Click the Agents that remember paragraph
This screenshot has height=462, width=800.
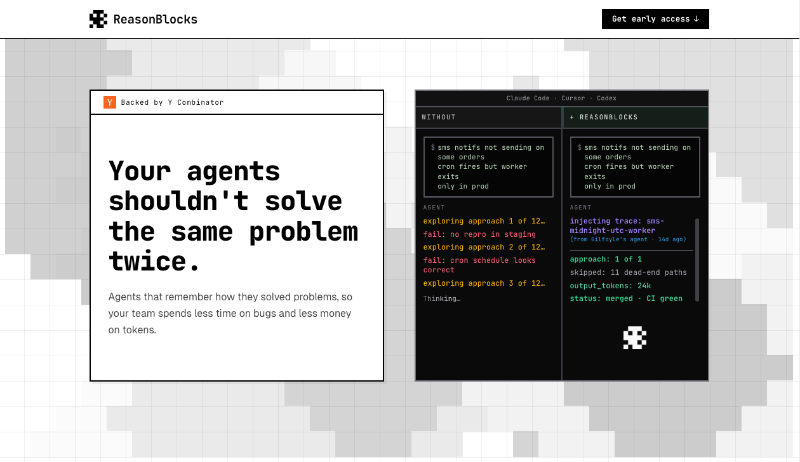(230, 313)
